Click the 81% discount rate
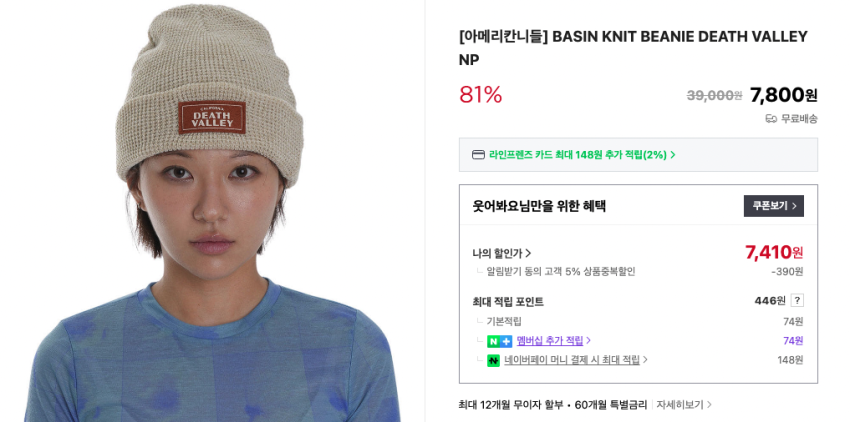850x422 pixels. 480,95
